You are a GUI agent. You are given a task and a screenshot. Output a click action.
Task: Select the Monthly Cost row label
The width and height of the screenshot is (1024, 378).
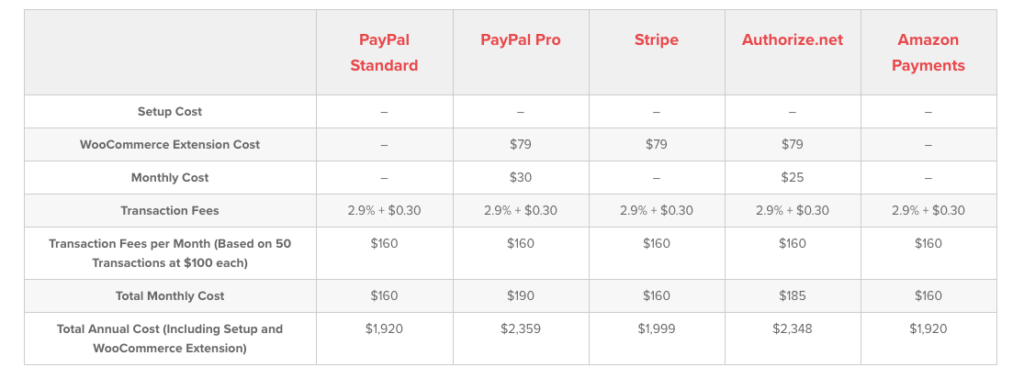tap(170, 178)
